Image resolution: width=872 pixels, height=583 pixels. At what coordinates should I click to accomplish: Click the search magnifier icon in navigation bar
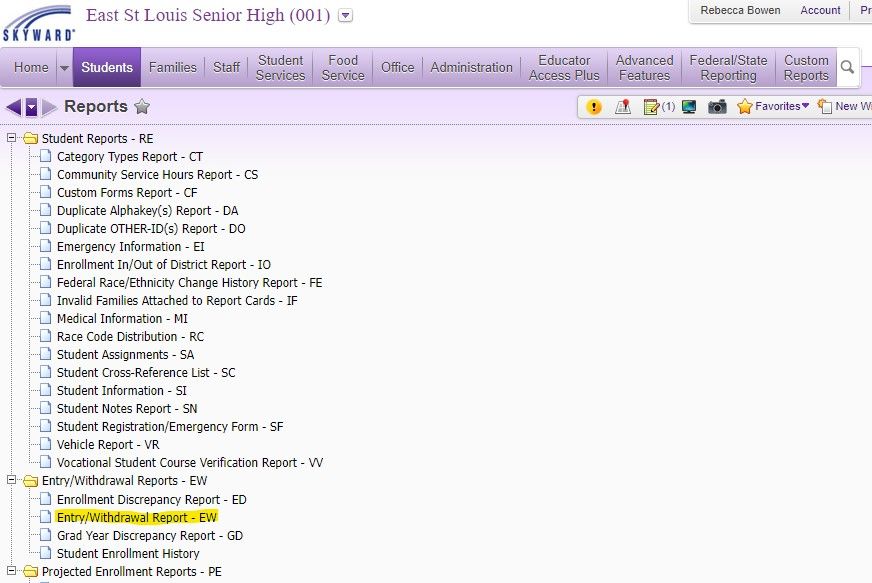pos(847,68)
